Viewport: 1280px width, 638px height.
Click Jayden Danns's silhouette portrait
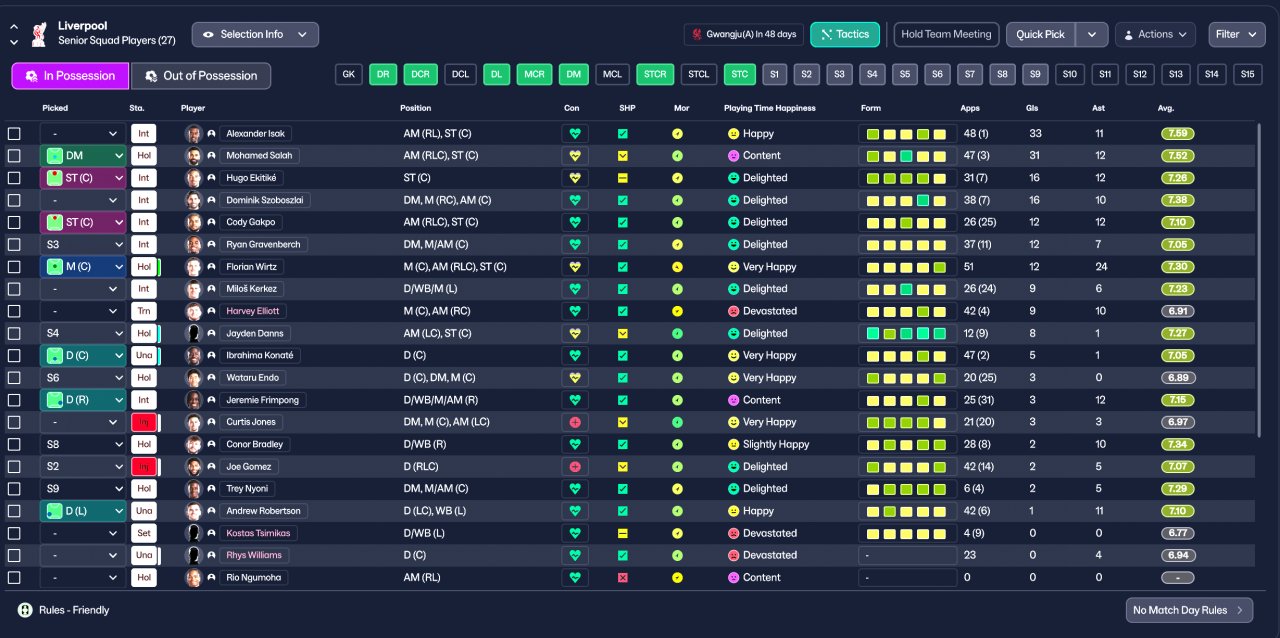coord(193,333)
